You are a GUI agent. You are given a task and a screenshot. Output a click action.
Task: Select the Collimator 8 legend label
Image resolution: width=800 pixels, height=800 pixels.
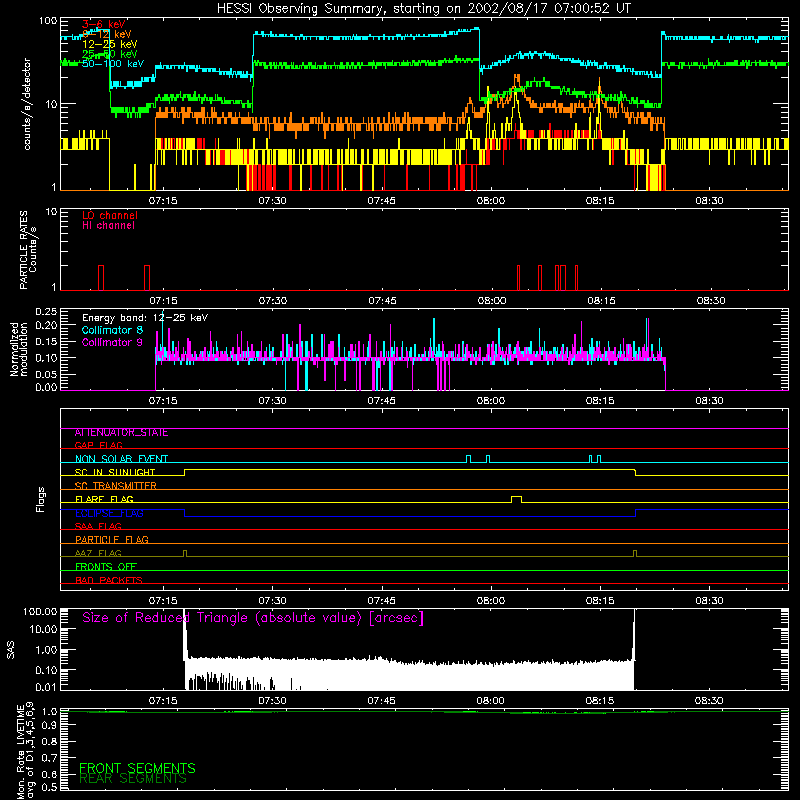[112, 330]
